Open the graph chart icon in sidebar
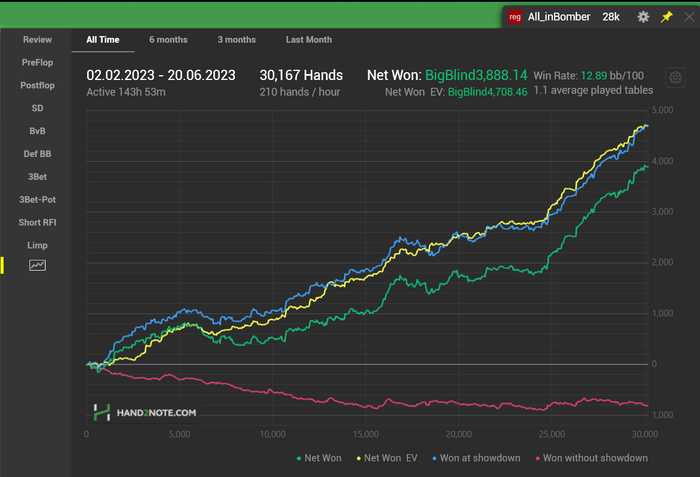 [38, 265]
